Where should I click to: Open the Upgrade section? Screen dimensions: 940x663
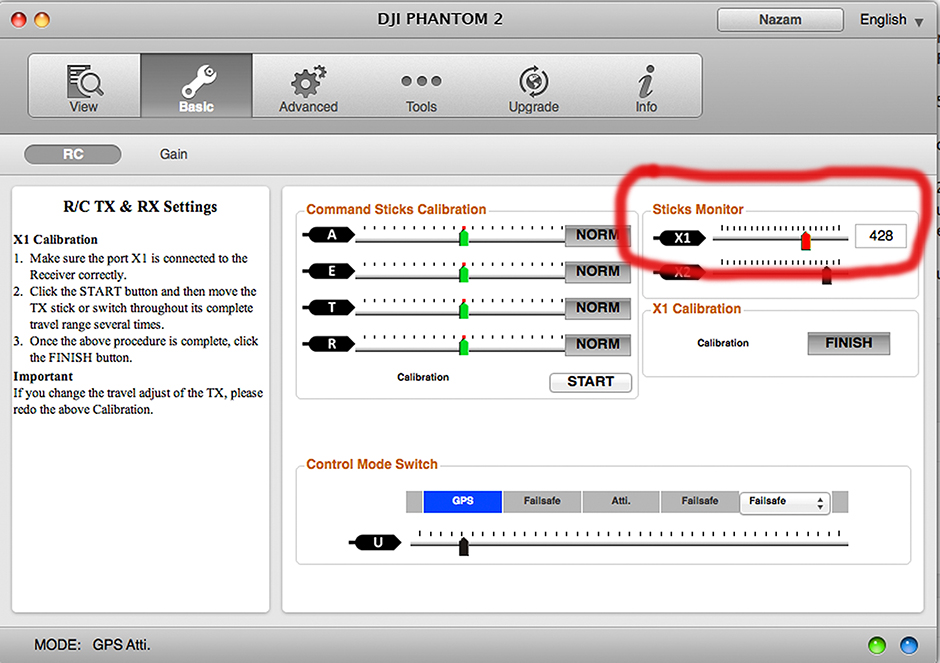pos(533,86)
